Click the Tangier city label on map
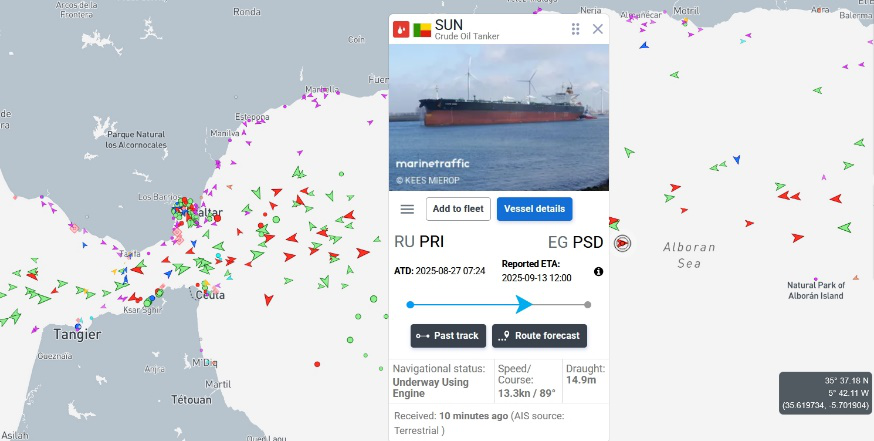Screen dimensions: 874x441 [x=77, y=335]
